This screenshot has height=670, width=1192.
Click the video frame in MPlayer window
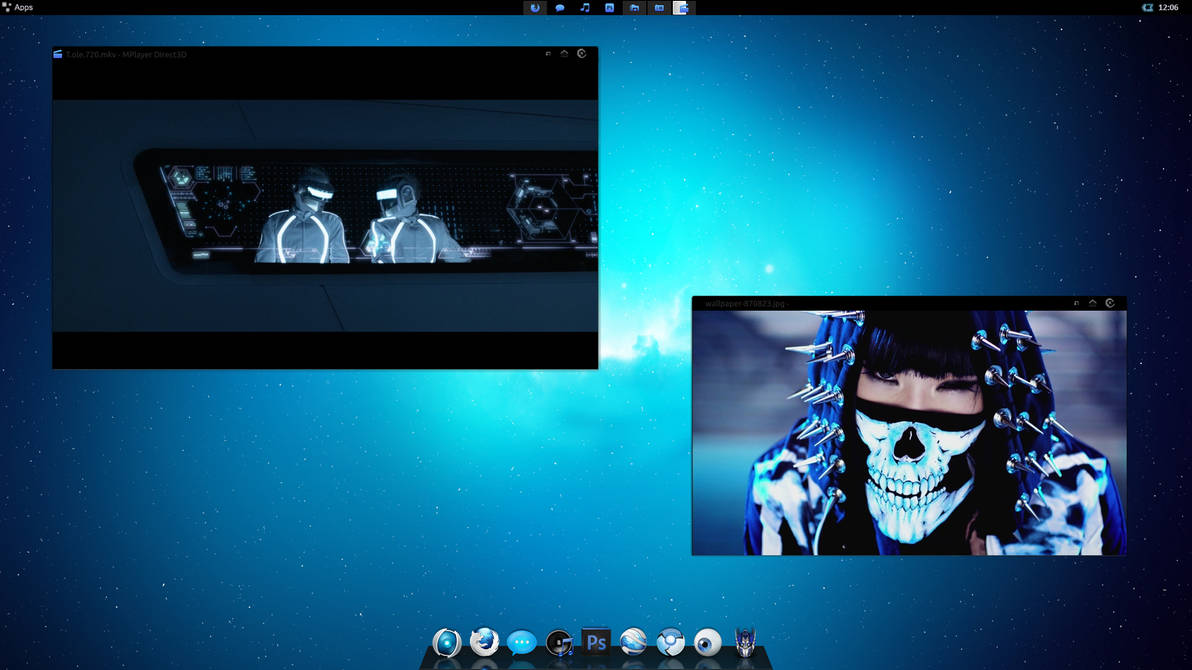[325, 215]
